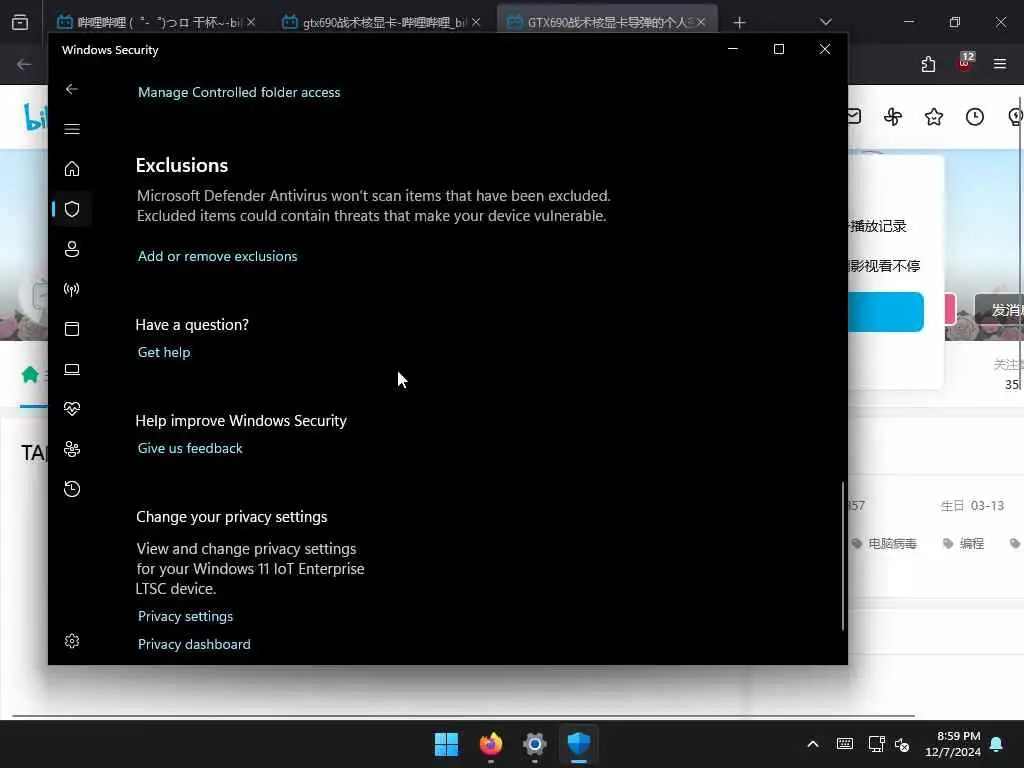The height and width of the screenshot is (768, 1024).
Task: Go back in Windows Security
Action: click(72, 89)
